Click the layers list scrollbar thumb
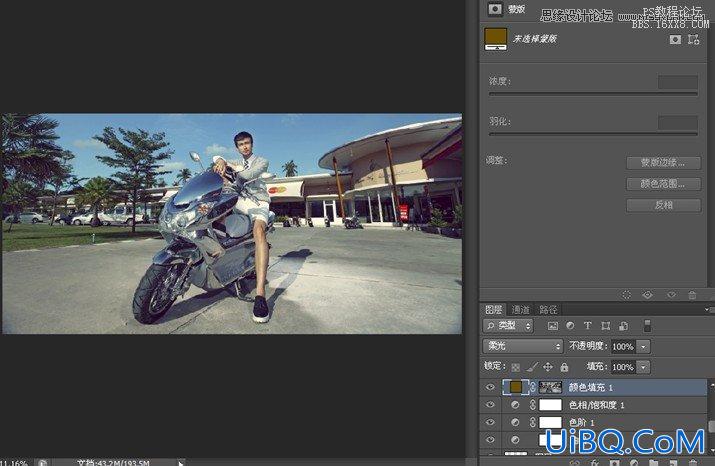This screenshot has width=715, height=466. 711,426
